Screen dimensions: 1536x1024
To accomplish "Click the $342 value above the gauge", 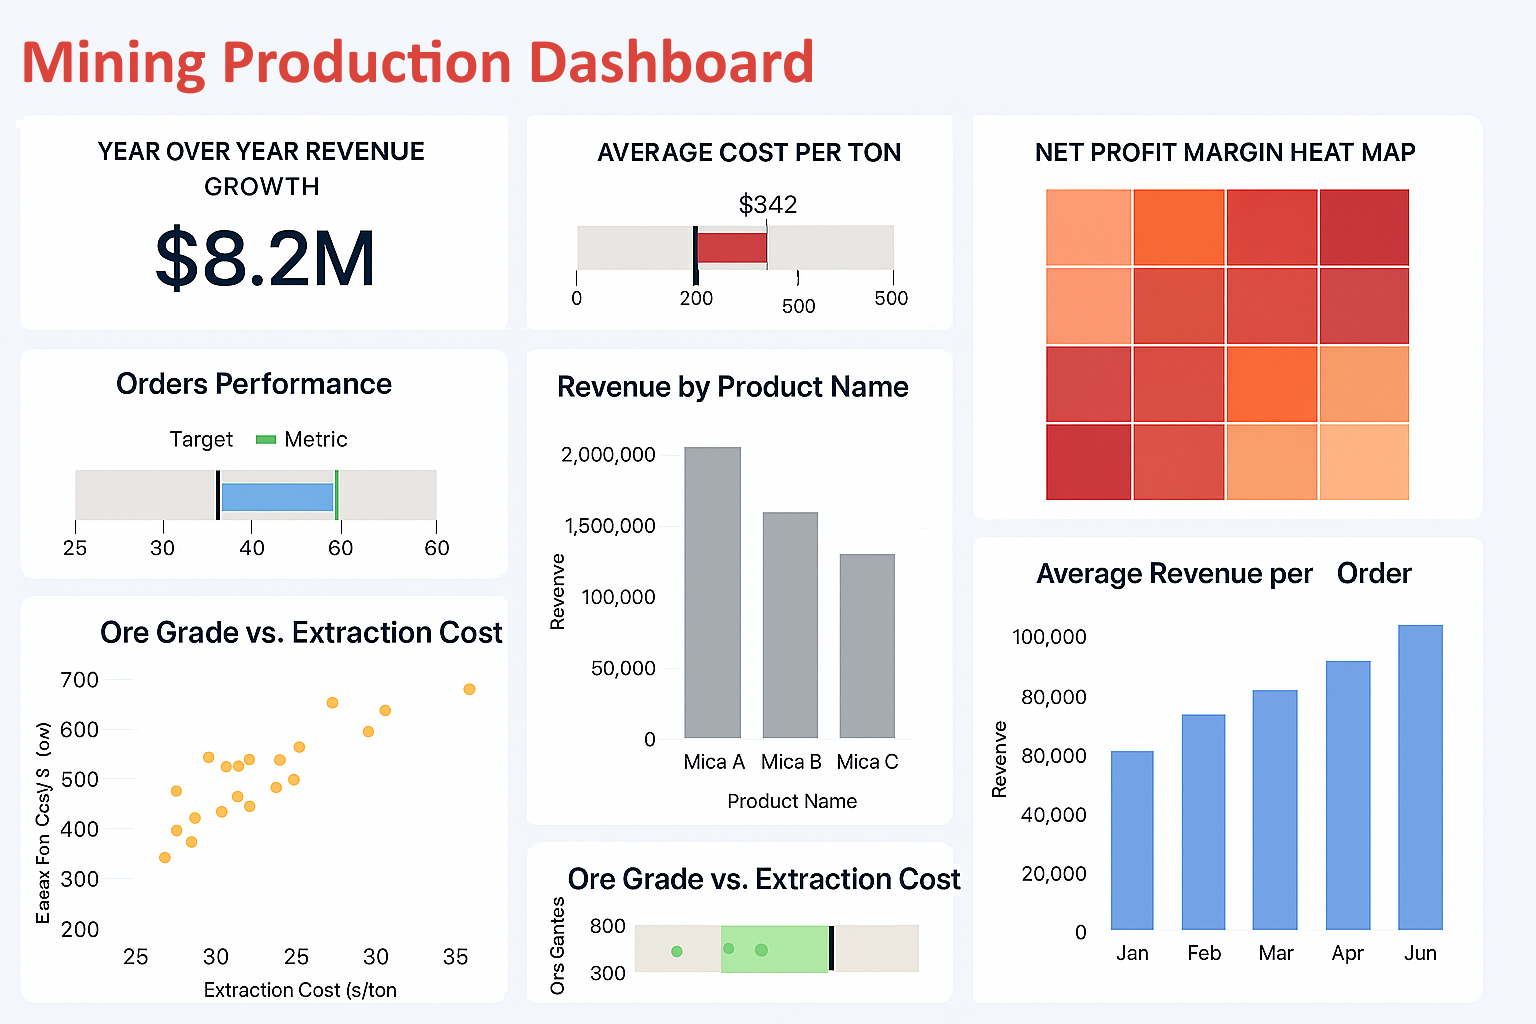I will point(767,205).
